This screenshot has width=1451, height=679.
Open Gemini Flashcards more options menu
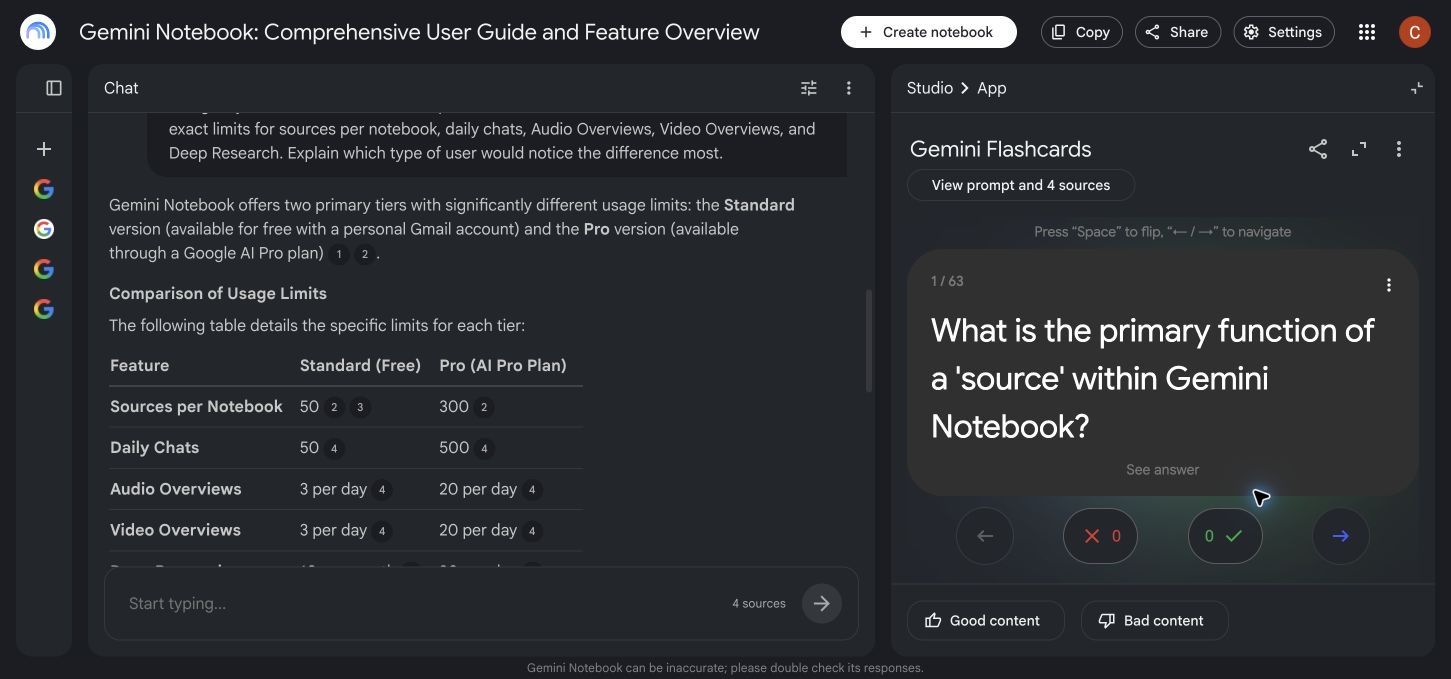[x=1398, y=149]
